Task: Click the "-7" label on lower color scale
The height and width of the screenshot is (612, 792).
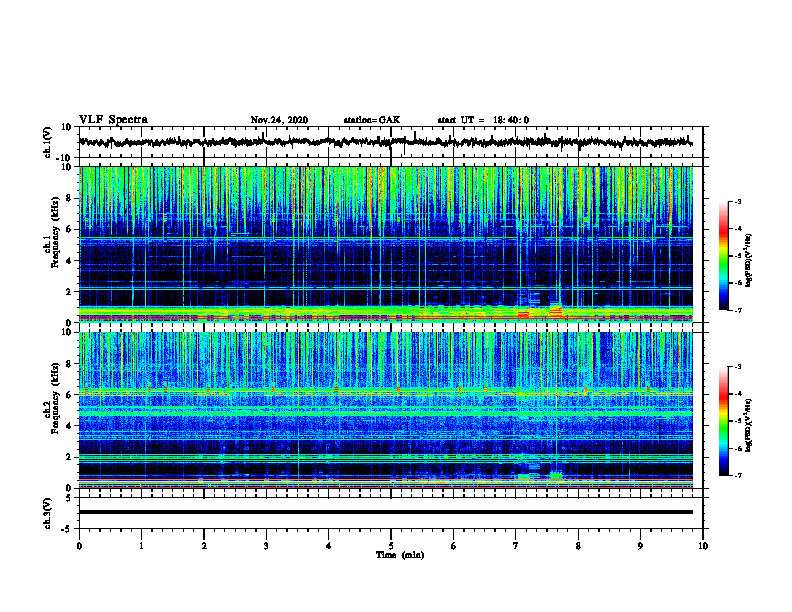Action: point(737,475)
